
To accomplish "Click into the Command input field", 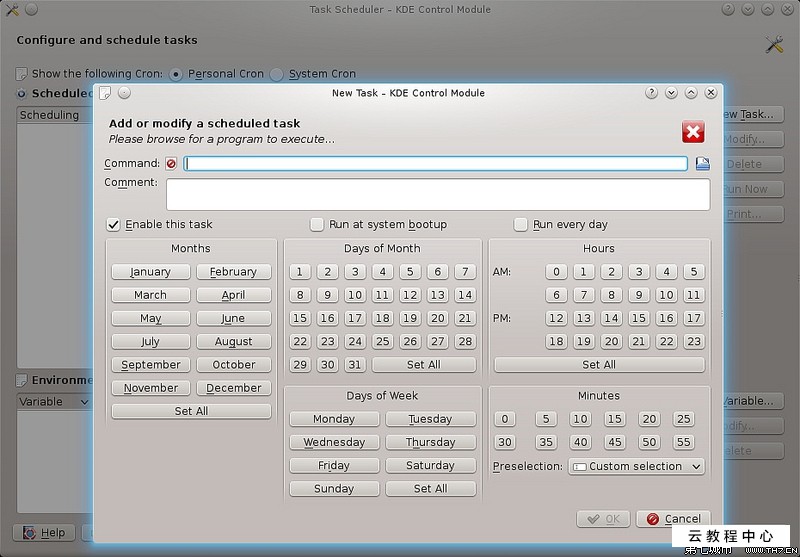I will point(435,164).
